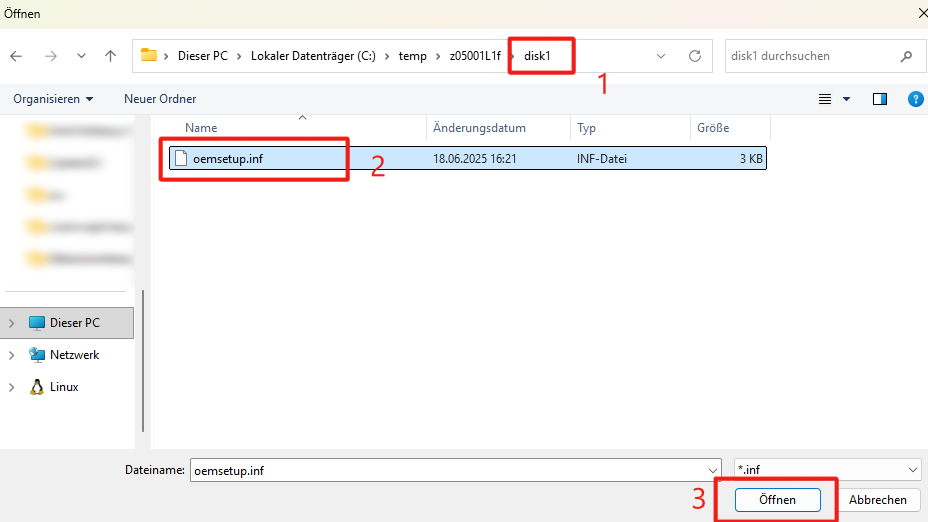Click the view layout list icon

pos(825,99)
